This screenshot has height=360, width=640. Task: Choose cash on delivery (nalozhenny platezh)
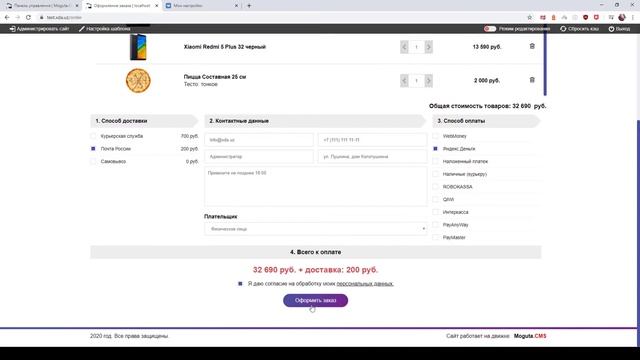point(436,161)
